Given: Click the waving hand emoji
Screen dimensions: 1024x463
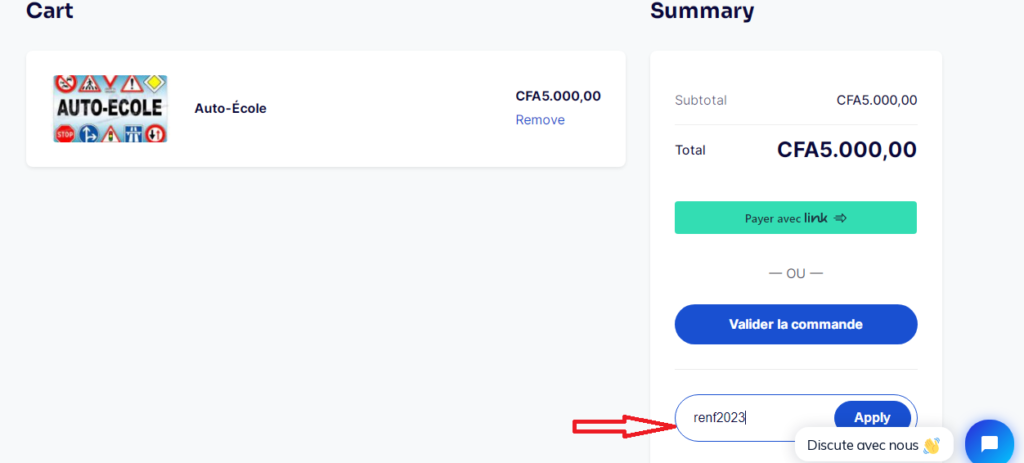Looking at the screenshot, I should point(931,445).
